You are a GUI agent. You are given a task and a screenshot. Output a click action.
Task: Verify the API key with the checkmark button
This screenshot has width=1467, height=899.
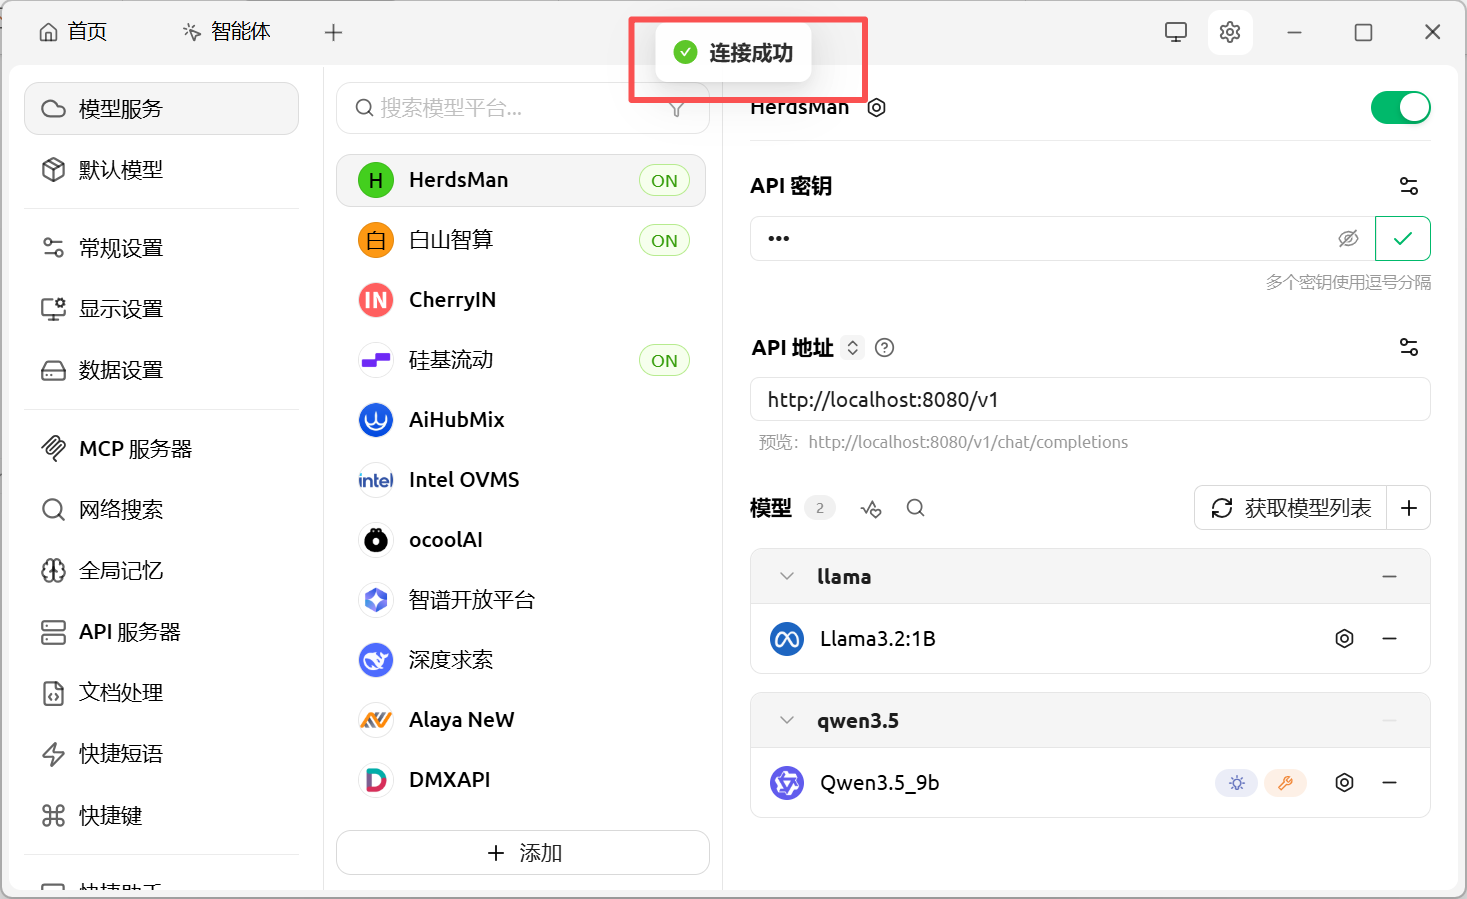click(1403, 238)
